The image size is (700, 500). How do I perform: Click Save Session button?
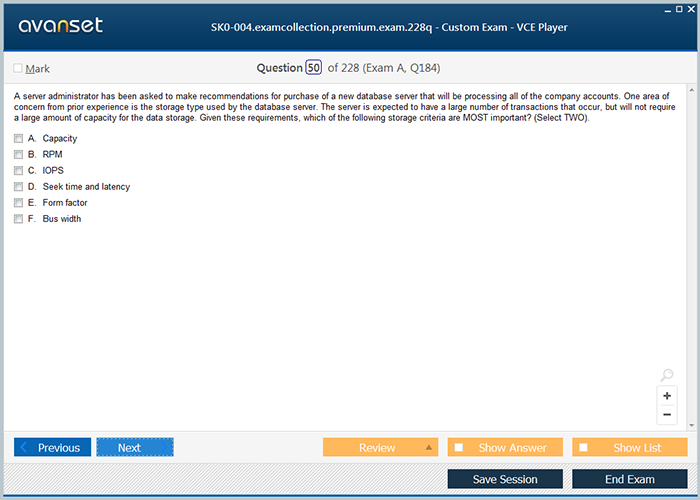click(505, 479)
